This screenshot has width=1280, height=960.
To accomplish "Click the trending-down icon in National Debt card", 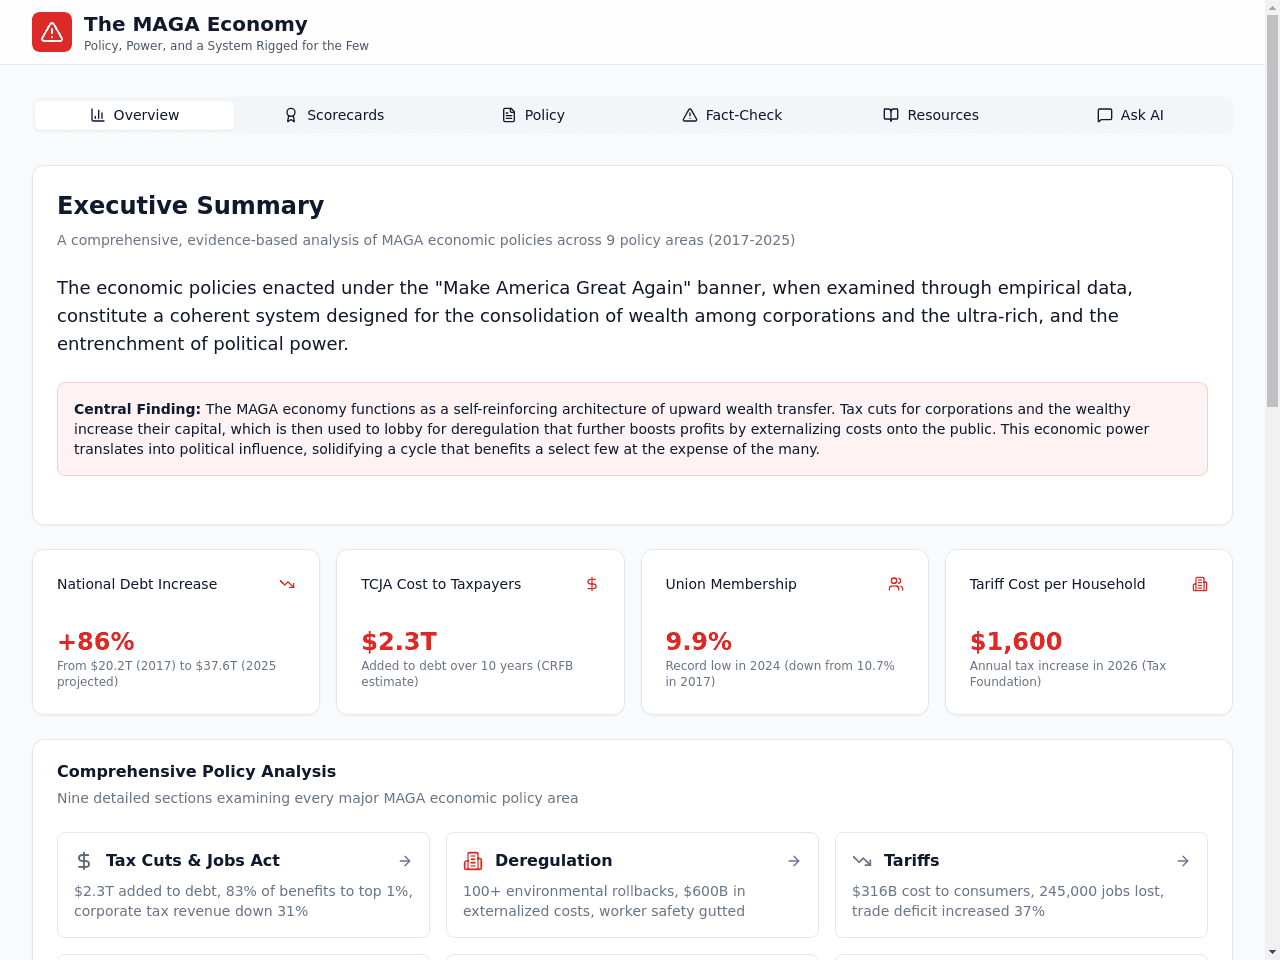I will 287,584.
